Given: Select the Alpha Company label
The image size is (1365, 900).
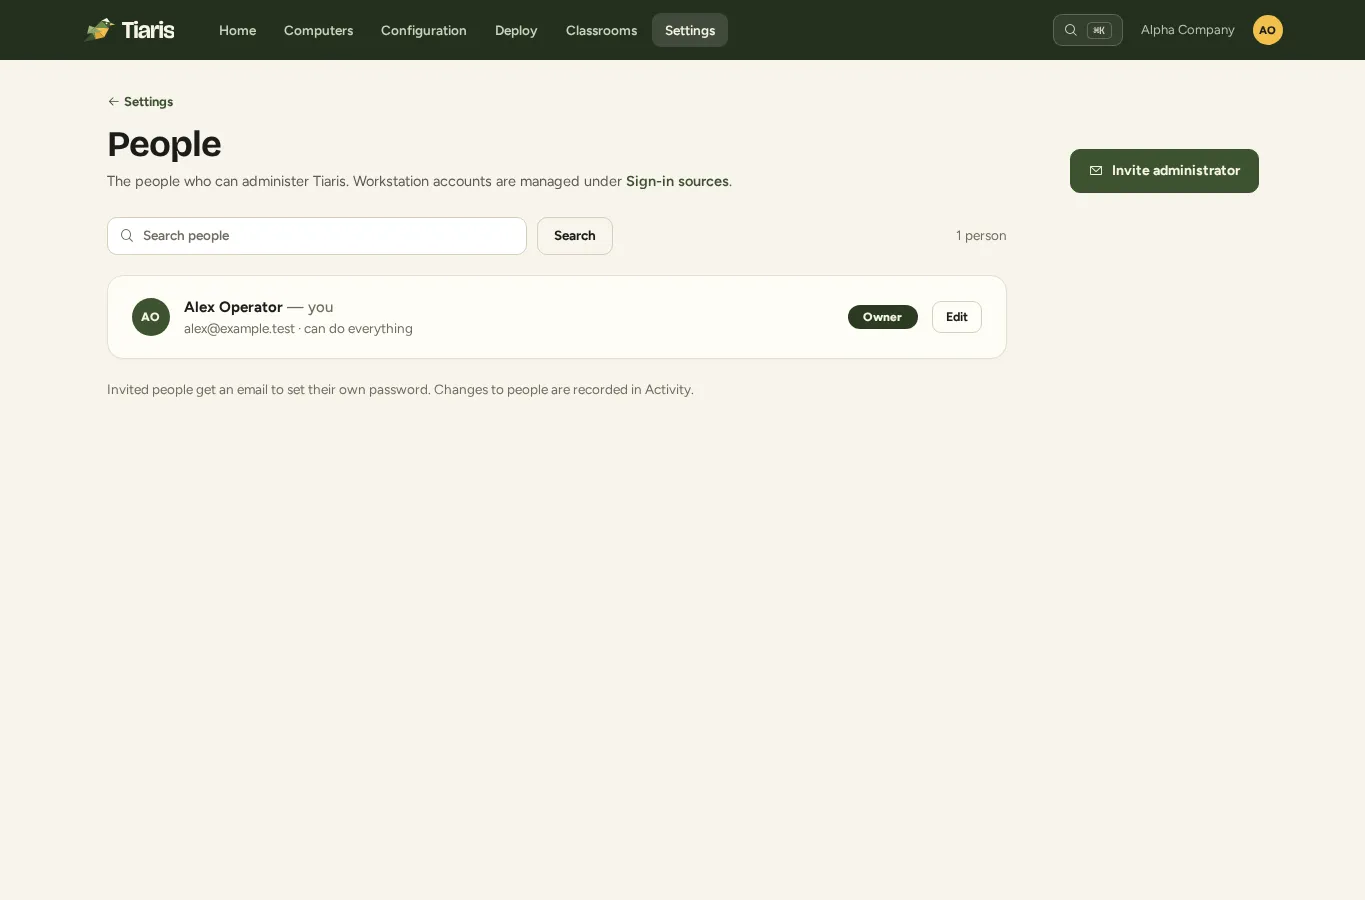Looking at the screenshot, I should click(1187, 30).
